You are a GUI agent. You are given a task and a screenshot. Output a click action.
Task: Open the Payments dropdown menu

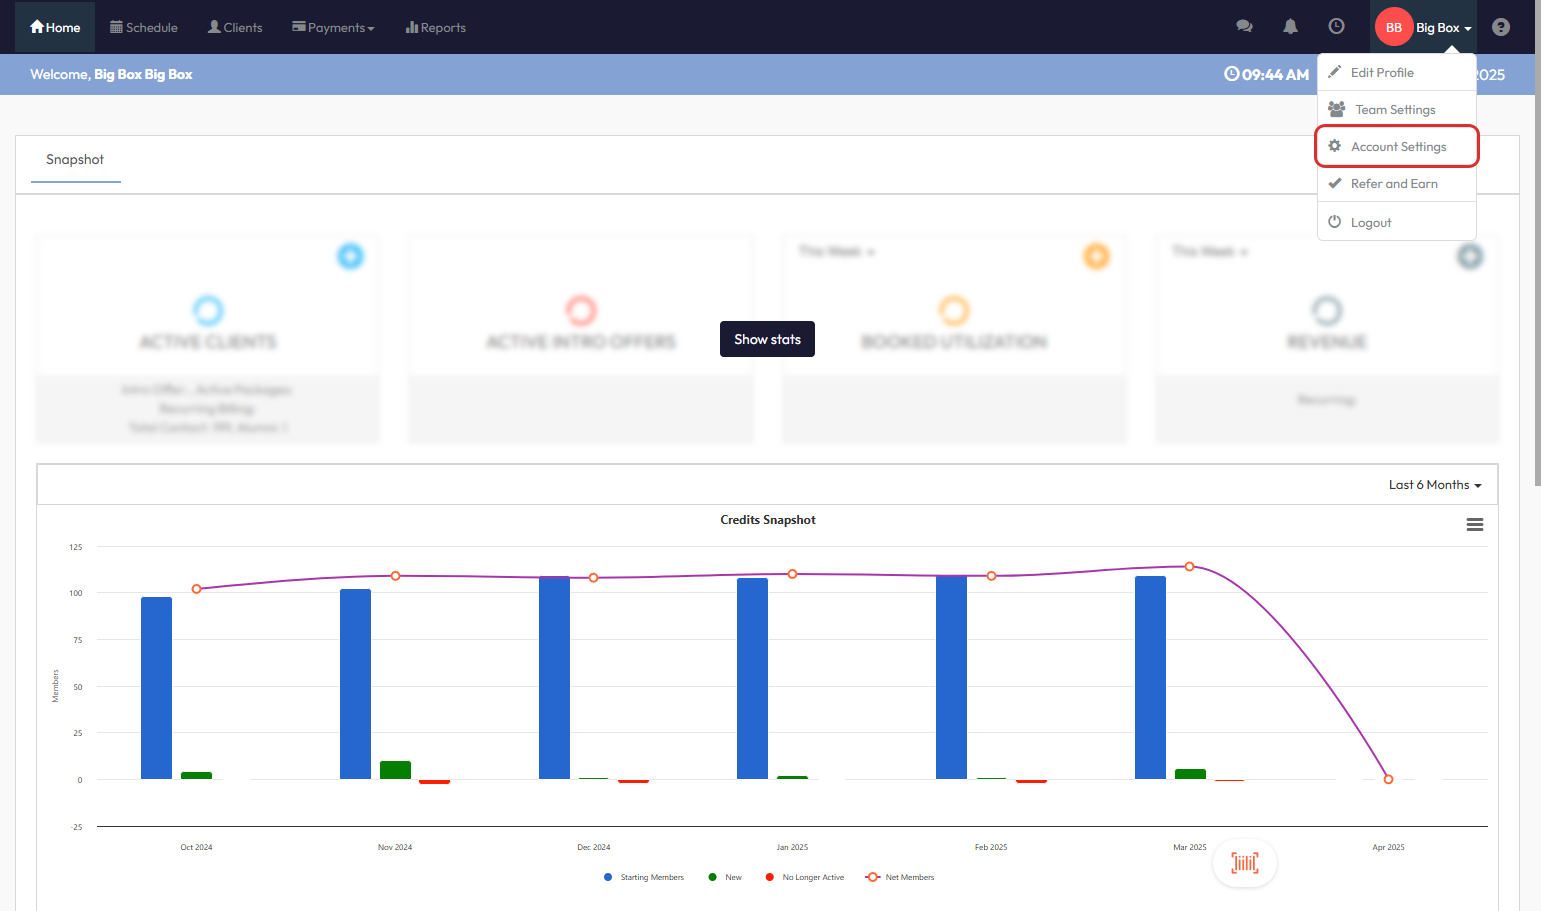[x=333, y=28]
